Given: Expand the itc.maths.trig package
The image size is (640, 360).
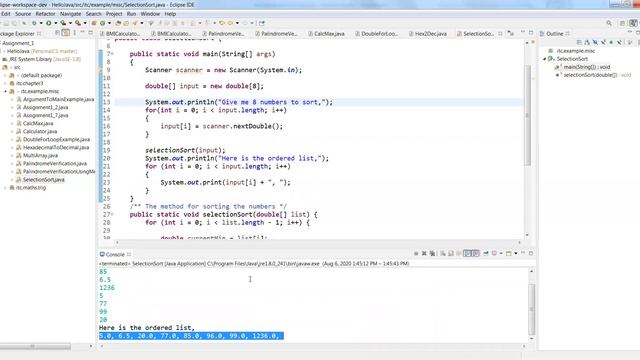Looking at the screenshot, I should click(5, 188).
